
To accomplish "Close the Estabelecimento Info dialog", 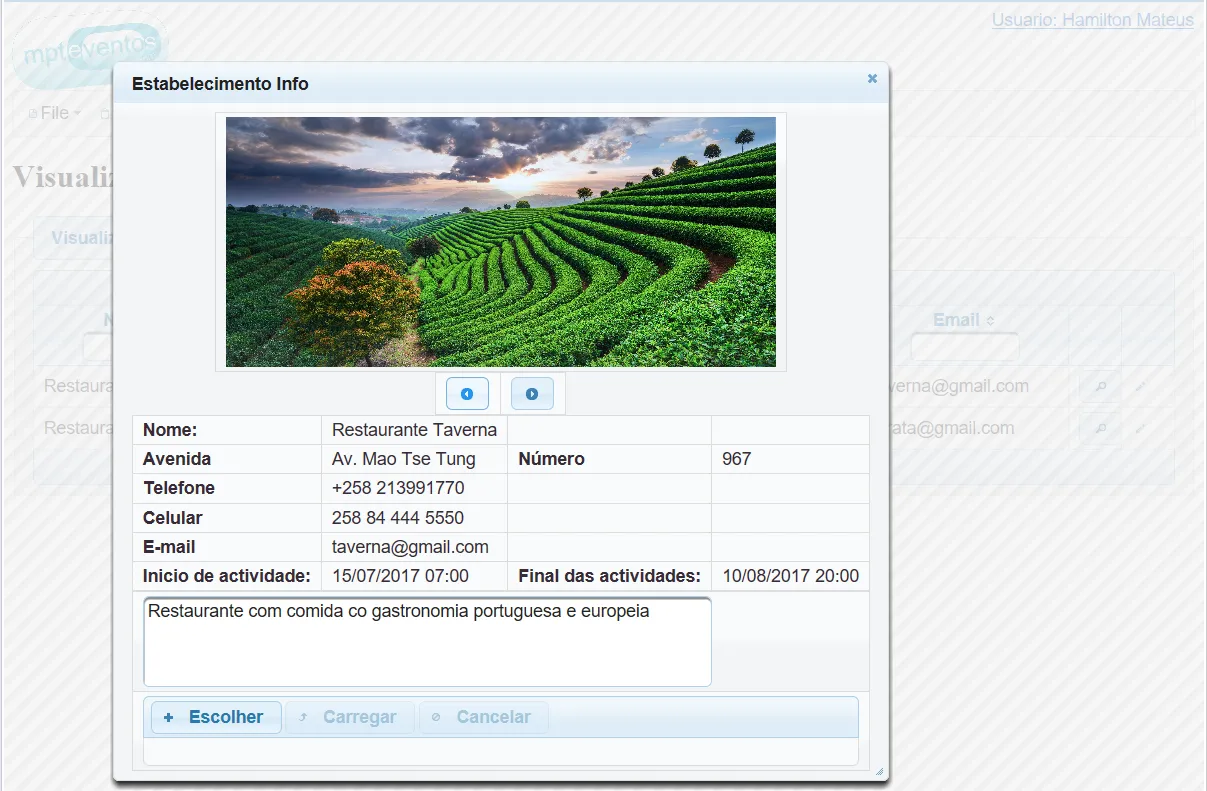I will pos(872,78).
